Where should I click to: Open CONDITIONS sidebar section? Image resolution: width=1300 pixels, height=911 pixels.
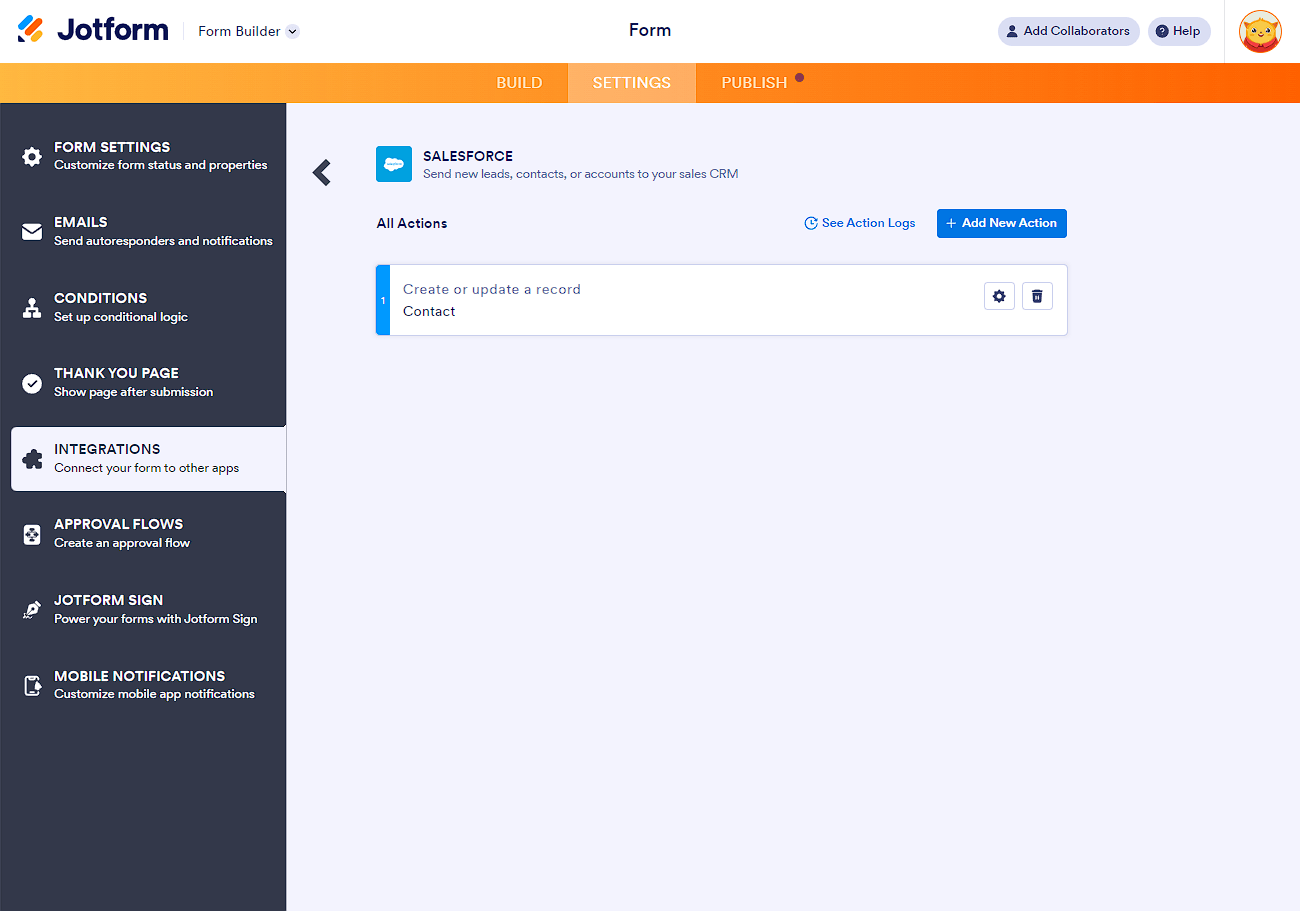143,307
